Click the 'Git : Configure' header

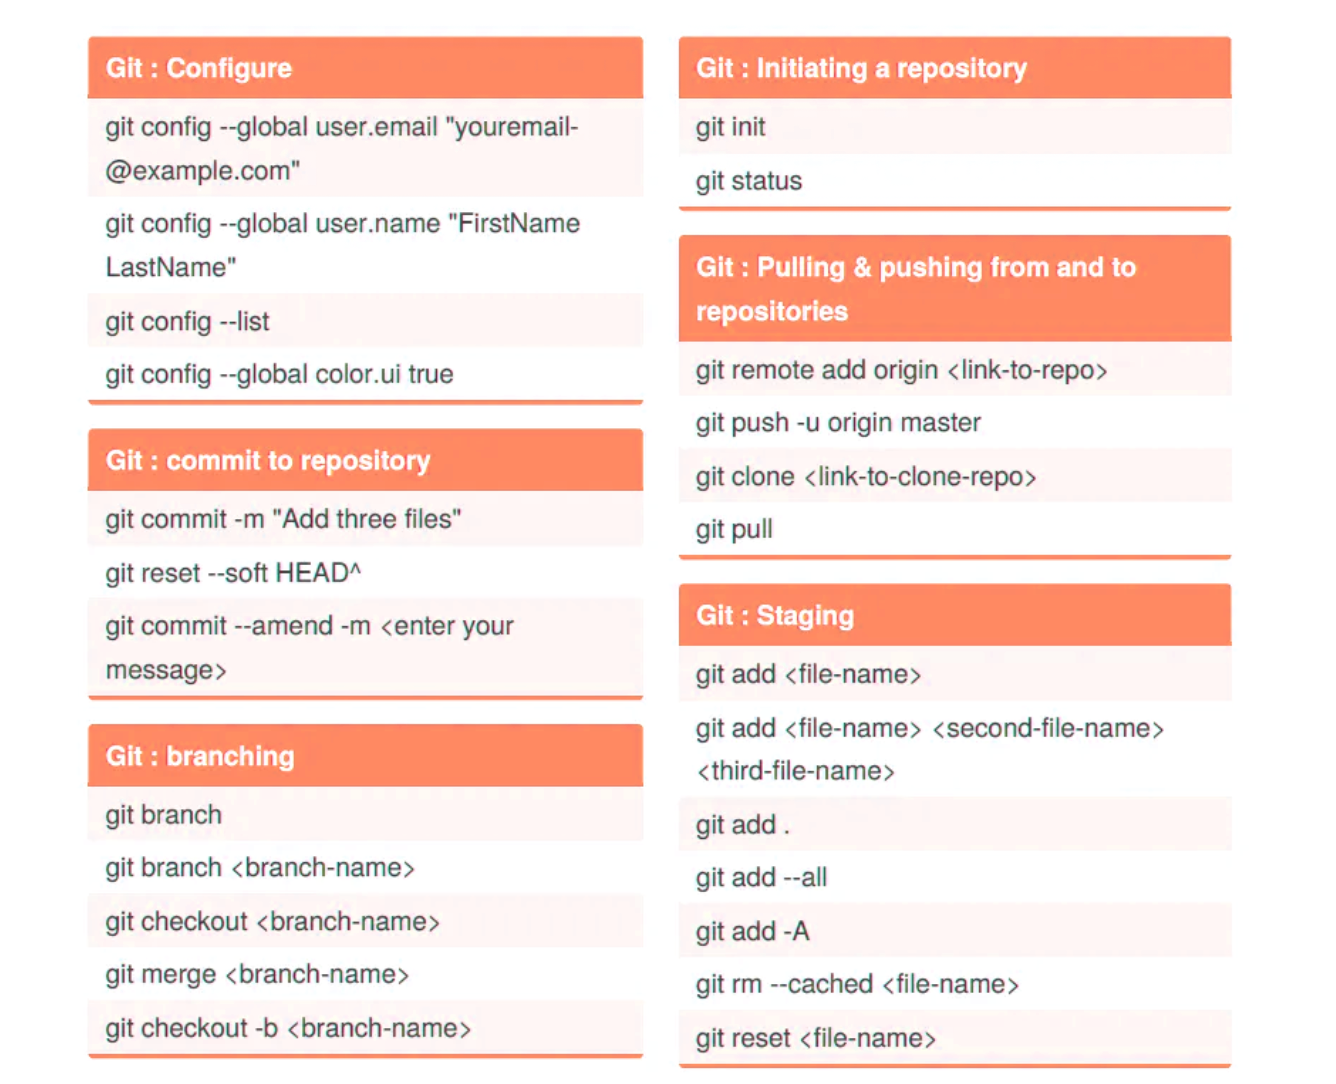click(365, 68)
